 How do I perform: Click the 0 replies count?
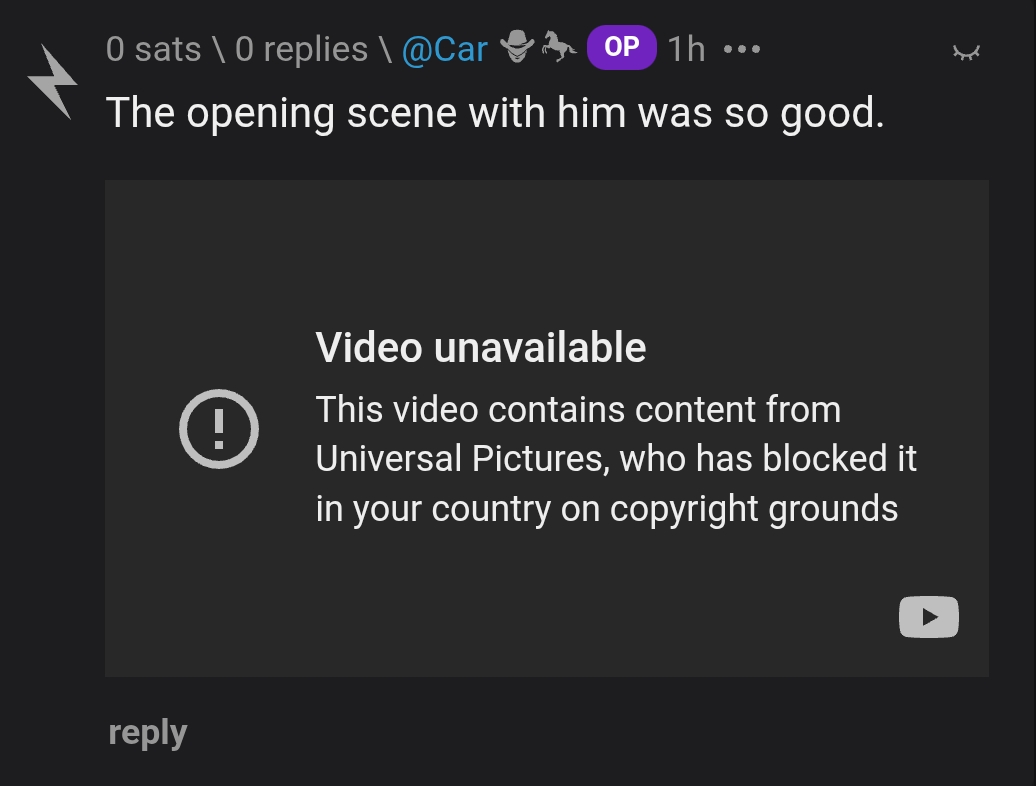(301, 49)
